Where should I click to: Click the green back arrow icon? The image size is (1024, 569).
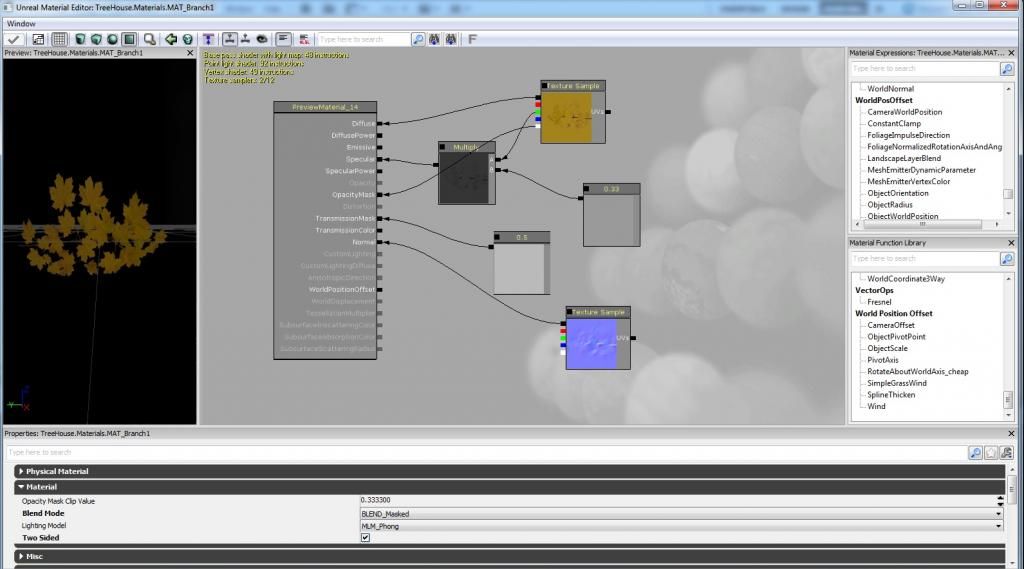click(171, 39)
